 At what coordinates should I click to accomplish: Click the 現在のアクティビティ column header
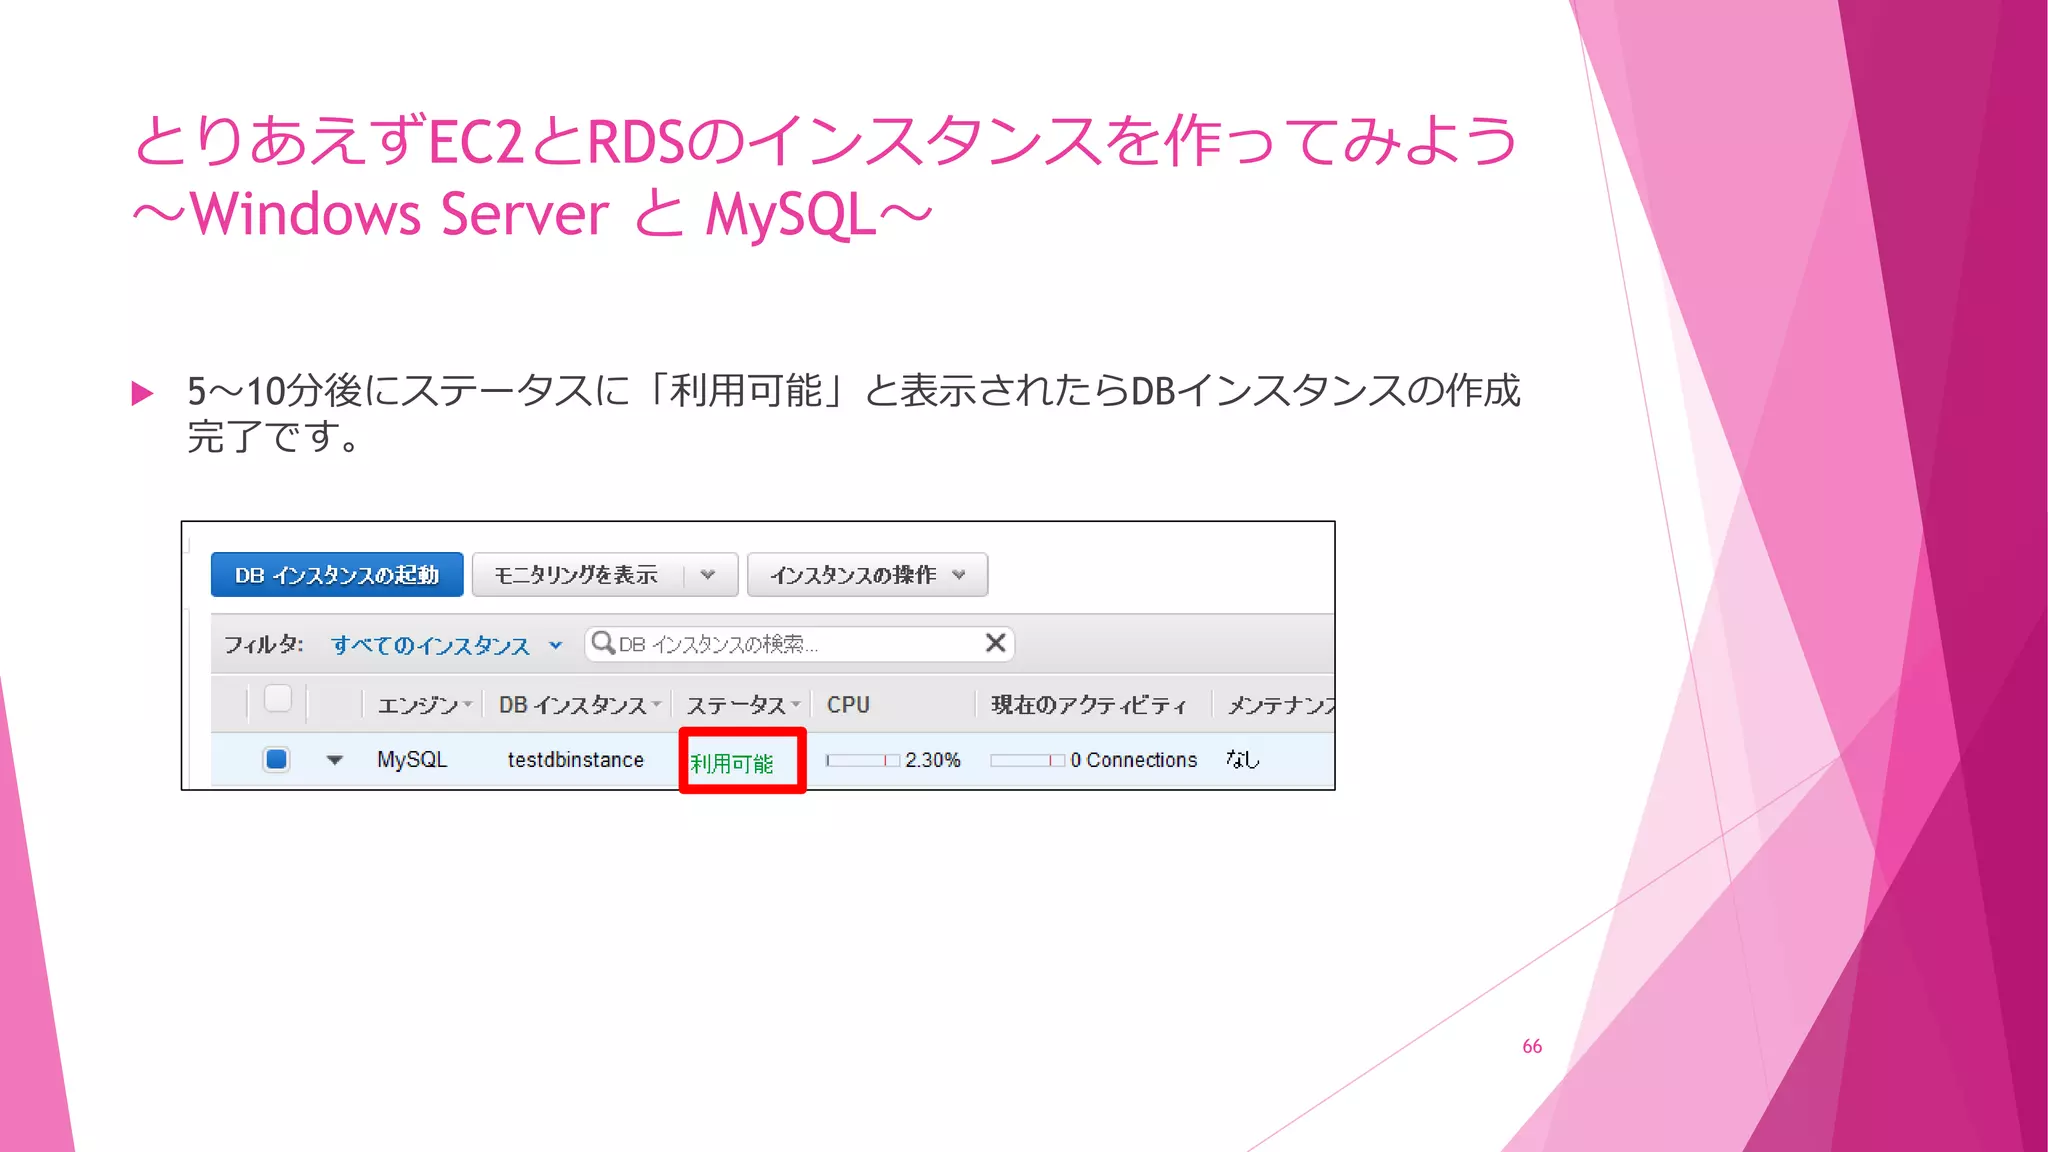[x=1089, y=705]
